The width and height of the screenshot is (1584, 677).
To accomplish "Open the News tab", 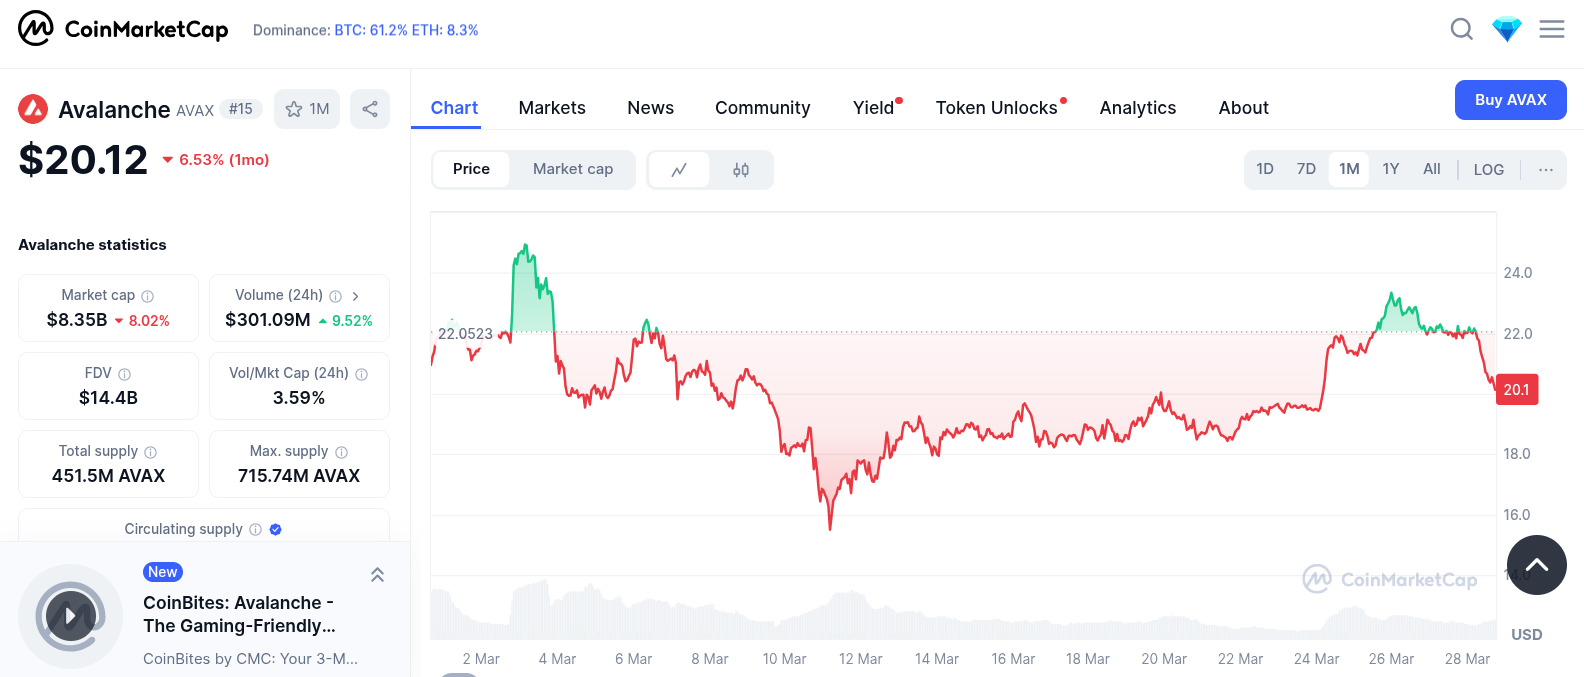I will click(x=650, y=108).
